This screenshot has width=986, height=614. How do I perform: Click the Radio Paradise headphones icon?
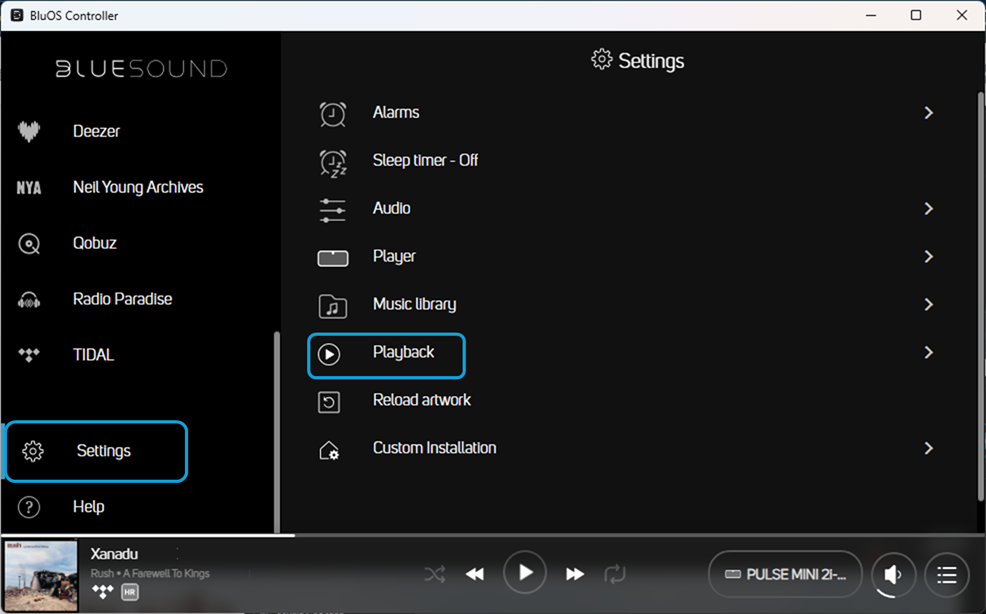coord(29,299)
